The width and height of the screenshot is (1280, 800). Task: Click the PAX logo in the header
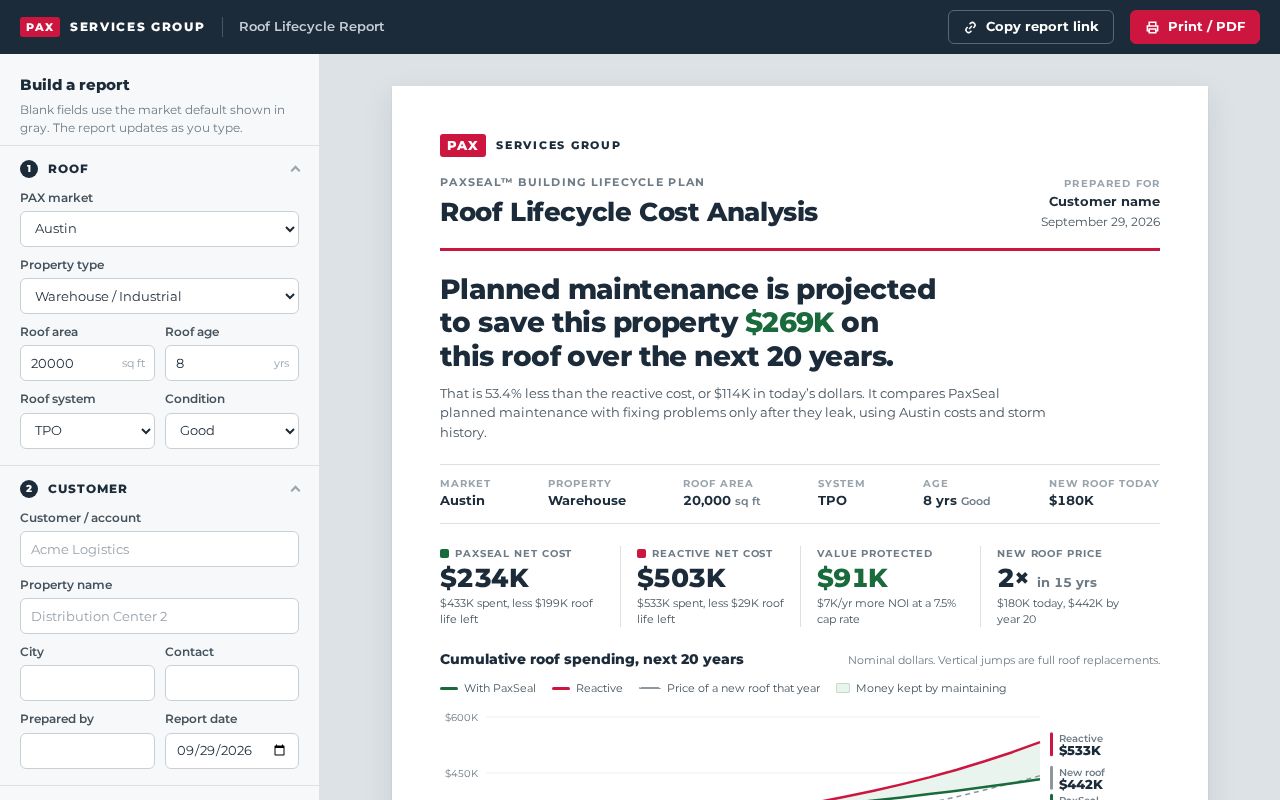40,27
